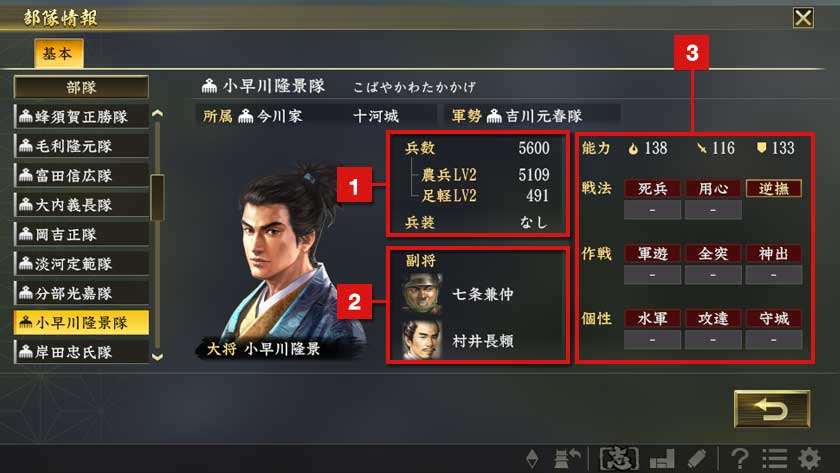Select 蜂須賀正勝隊 in unit list

tap(81, 116)
